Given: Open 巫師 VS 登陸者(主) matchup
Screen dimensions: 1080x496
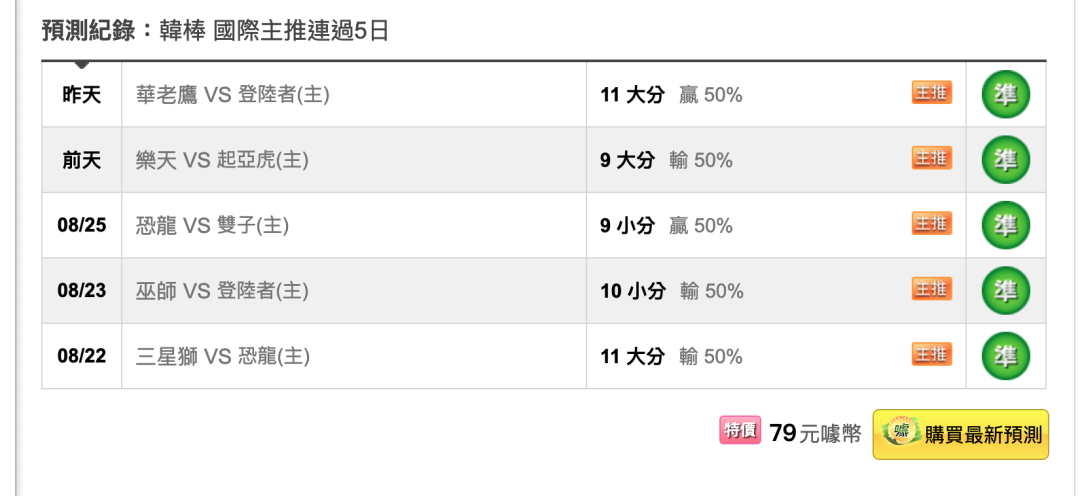Looking at the screenshot, I should point(222,291).
